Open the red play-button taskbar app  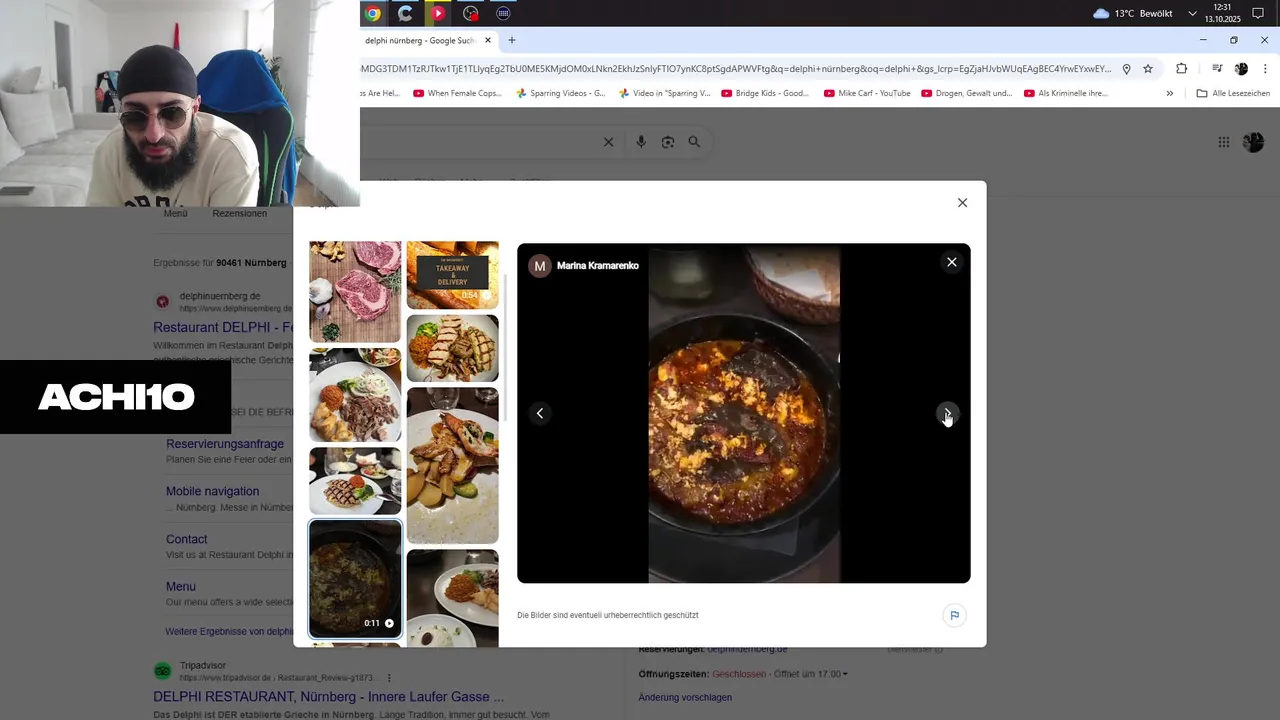[438, 13]
